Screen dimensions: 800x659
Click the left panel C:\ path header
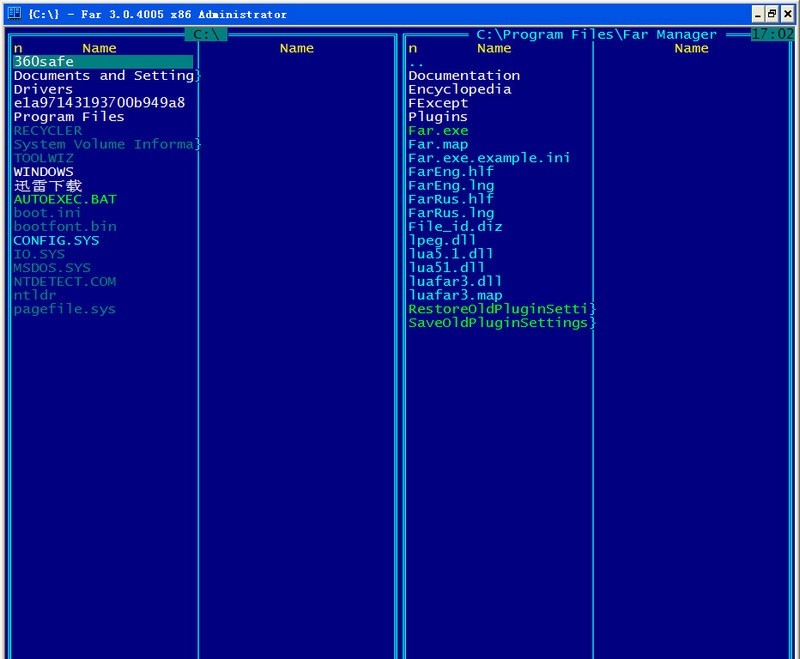tap(206, 35)
